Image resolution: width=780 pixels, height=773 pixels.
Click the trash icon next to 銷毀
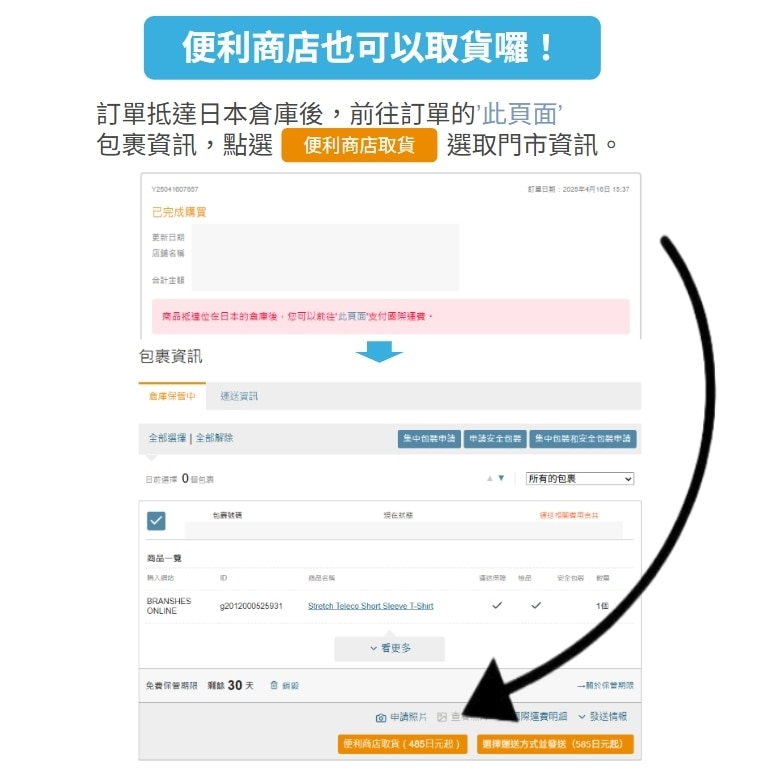coord(274,685)
